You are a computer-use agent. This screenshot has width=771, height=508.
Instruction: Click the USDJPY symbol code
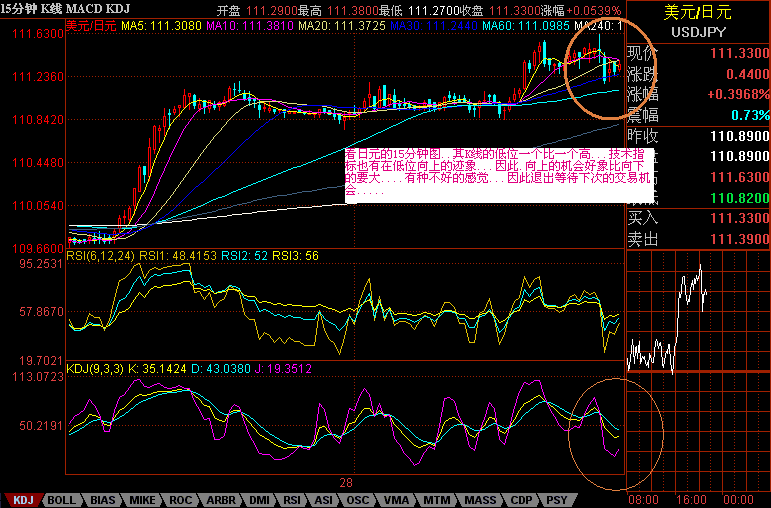coord(698,32)
